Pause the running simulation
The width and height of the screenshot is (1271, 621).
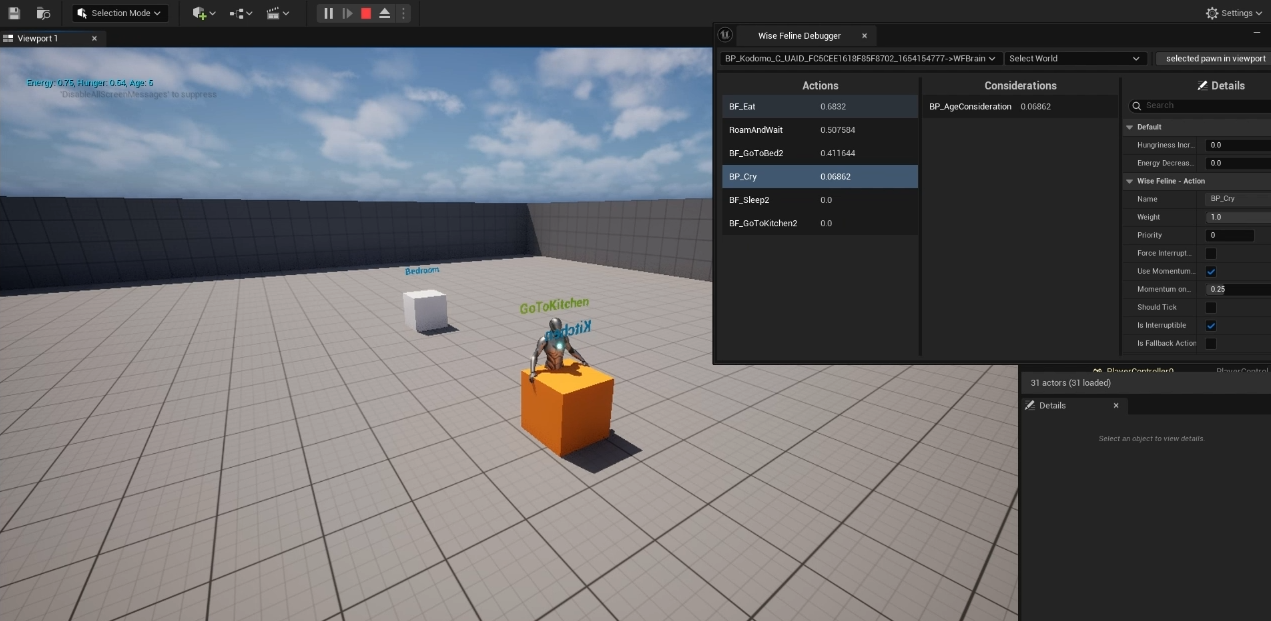tap(329, 13)
